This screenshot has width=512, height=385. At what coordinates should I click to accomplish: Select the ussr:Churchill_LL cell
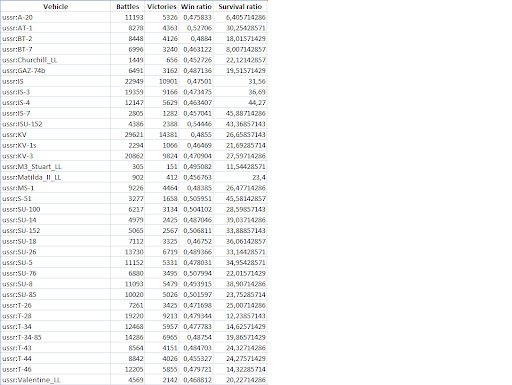coord(55,60)
